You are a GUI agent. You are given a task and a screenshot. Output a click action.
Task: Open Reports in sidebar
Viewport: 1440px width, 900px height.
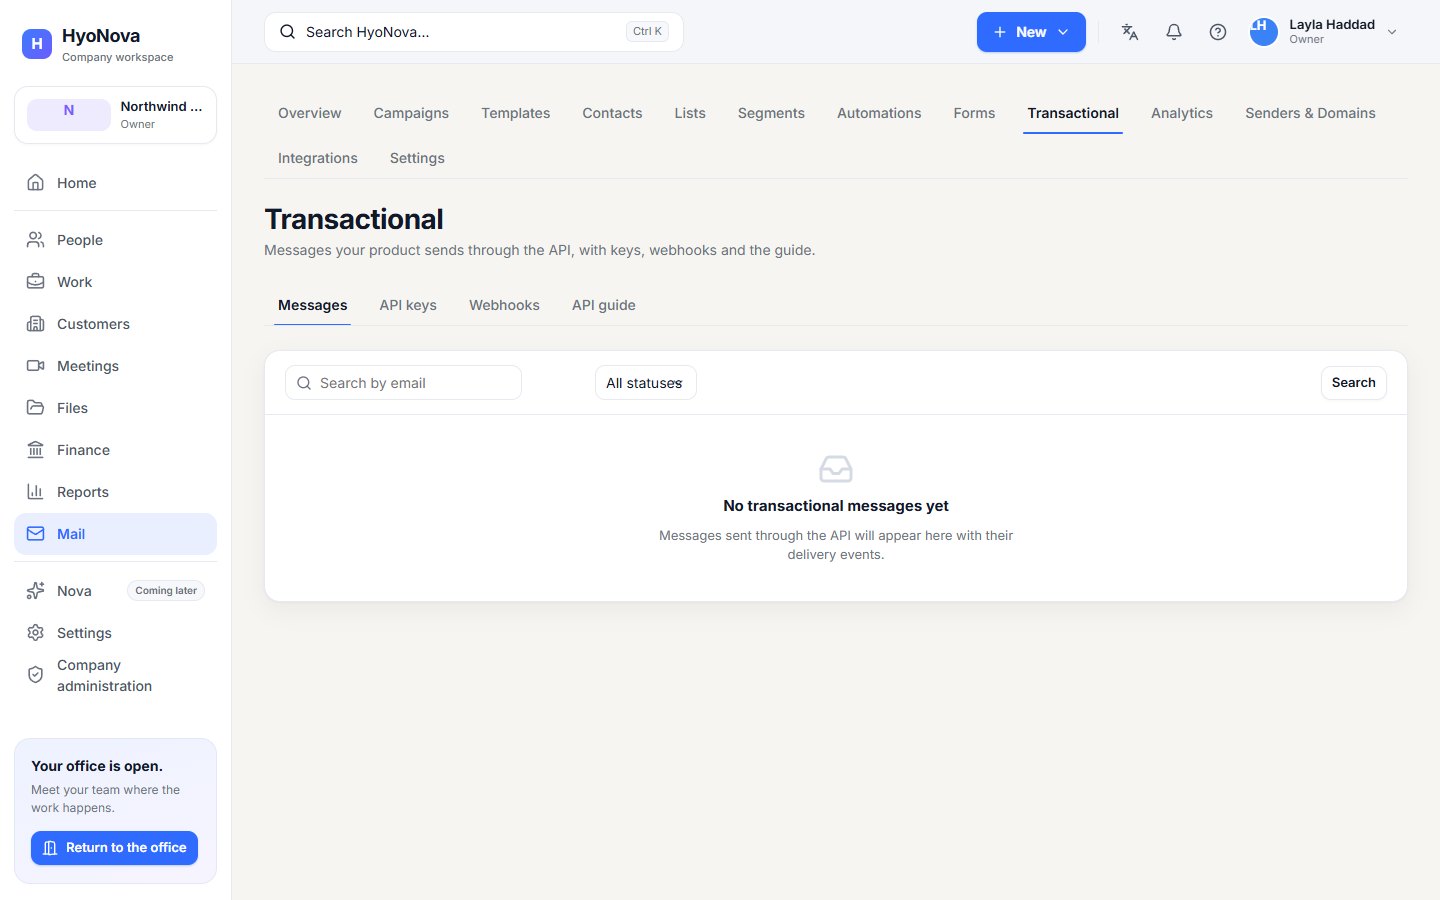[x=115, y=492]
